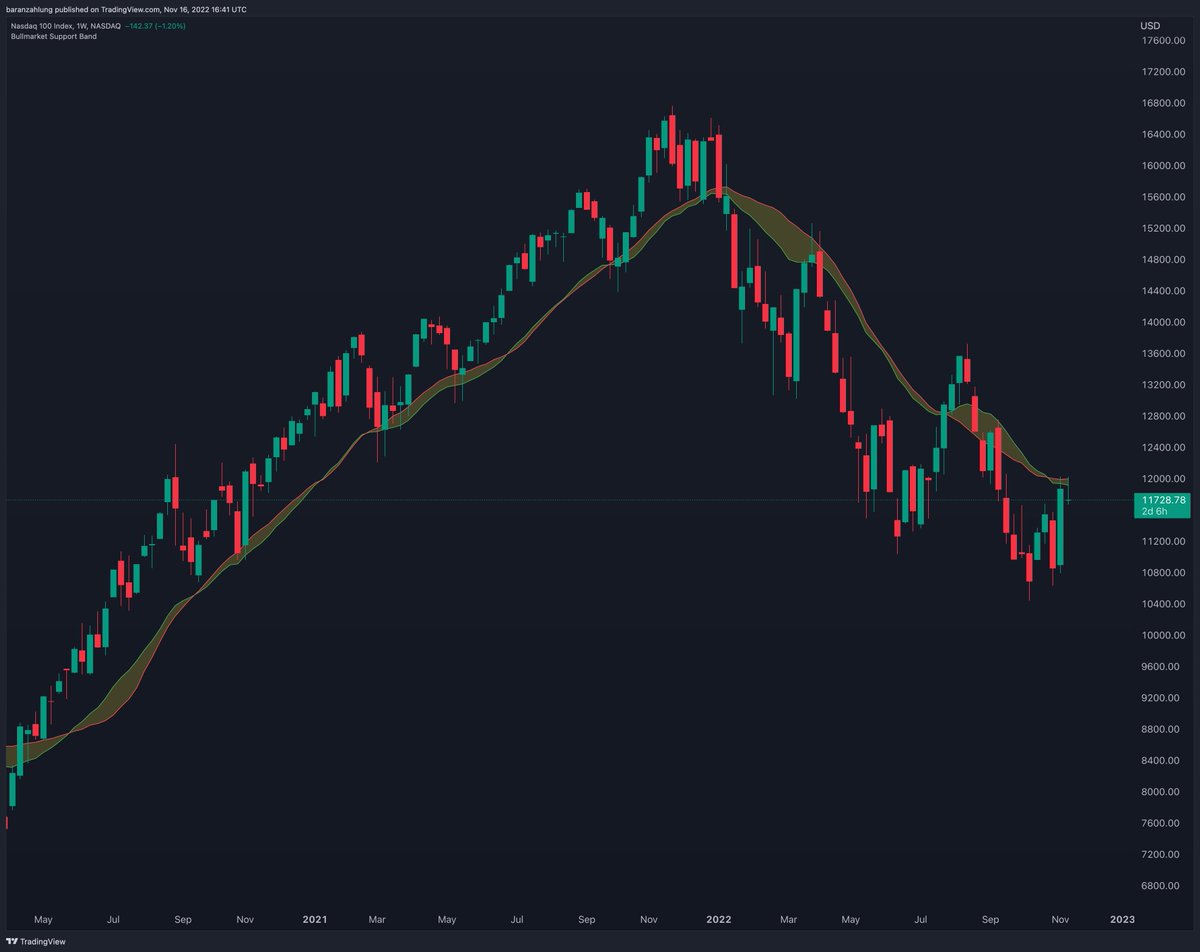Click the 16000.00 price axis label
This screenshot has height=952, width=1200.
click(x=1165, y=166)
